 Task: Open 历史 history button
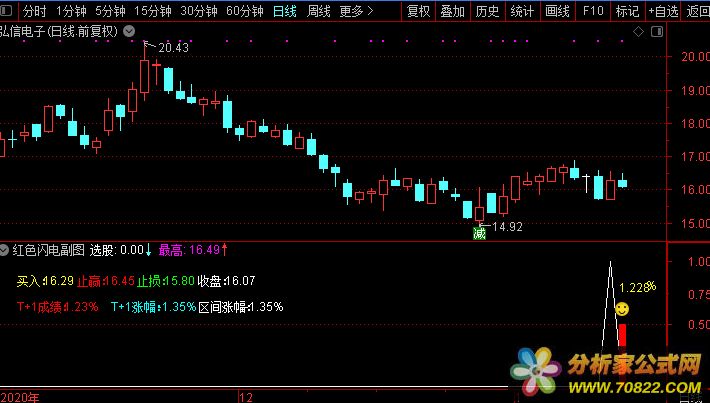tap(487, 11)
